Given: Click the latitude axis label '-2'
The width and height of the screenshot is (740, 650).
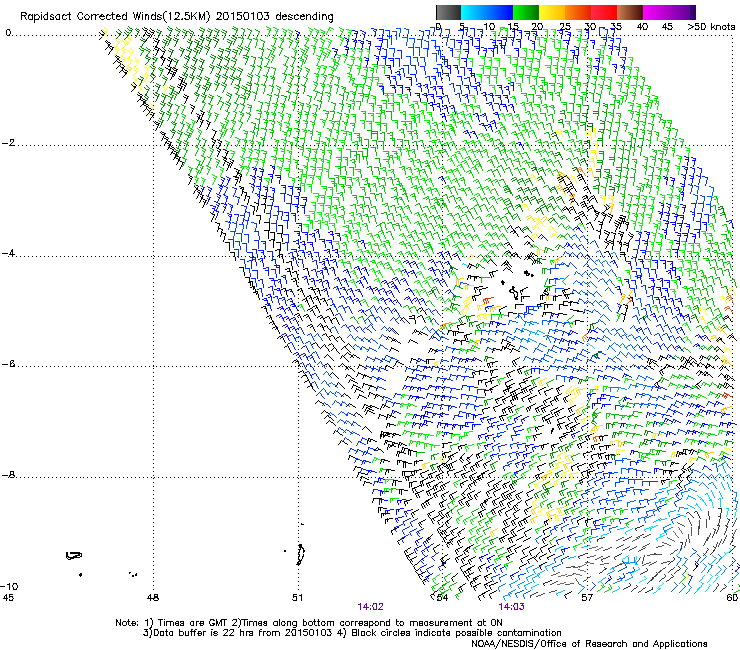Looking at the screenshot, I should [8, 143].
